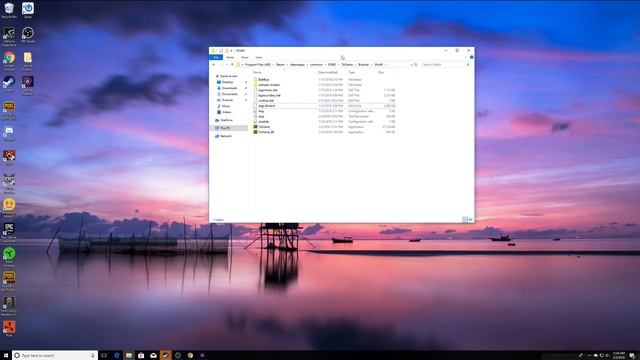Image resolution: width=640 pixels, height=360 pixels.
Task: Open Task View on the taskbar
Action: click(104, 356)
